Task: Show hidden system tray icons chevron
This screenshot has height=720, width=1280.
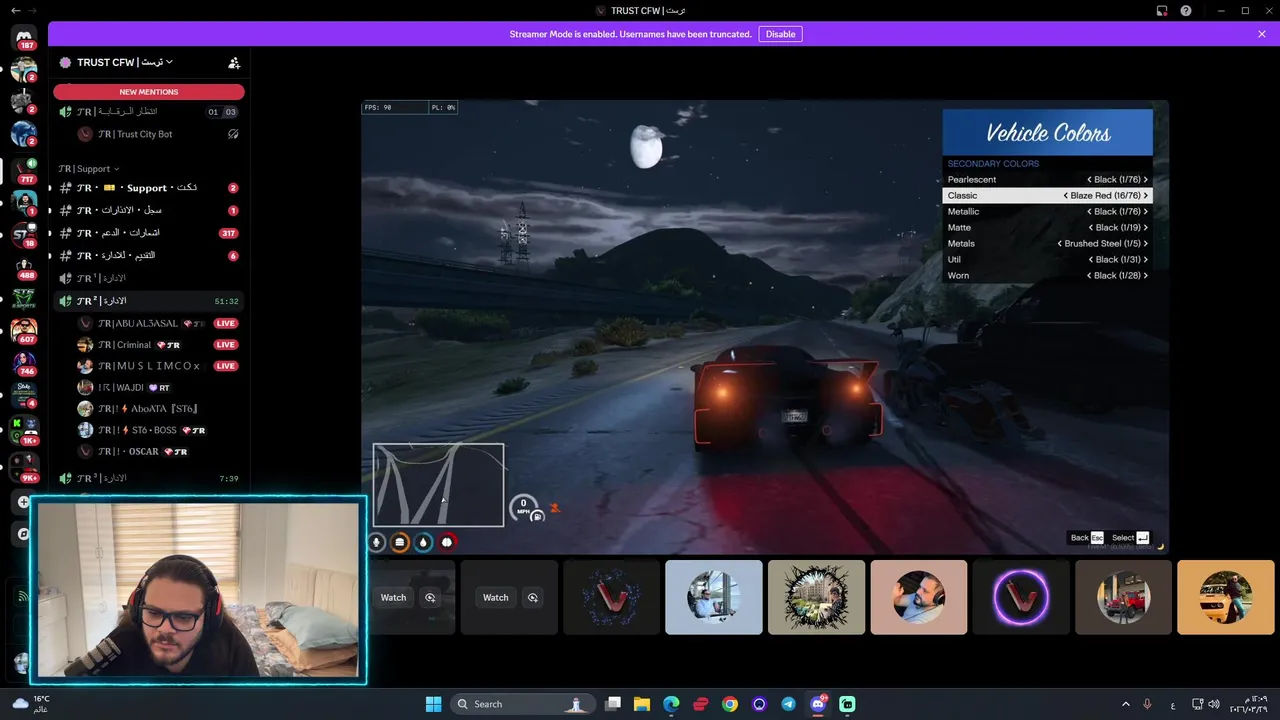Action: pos(1126,704)
